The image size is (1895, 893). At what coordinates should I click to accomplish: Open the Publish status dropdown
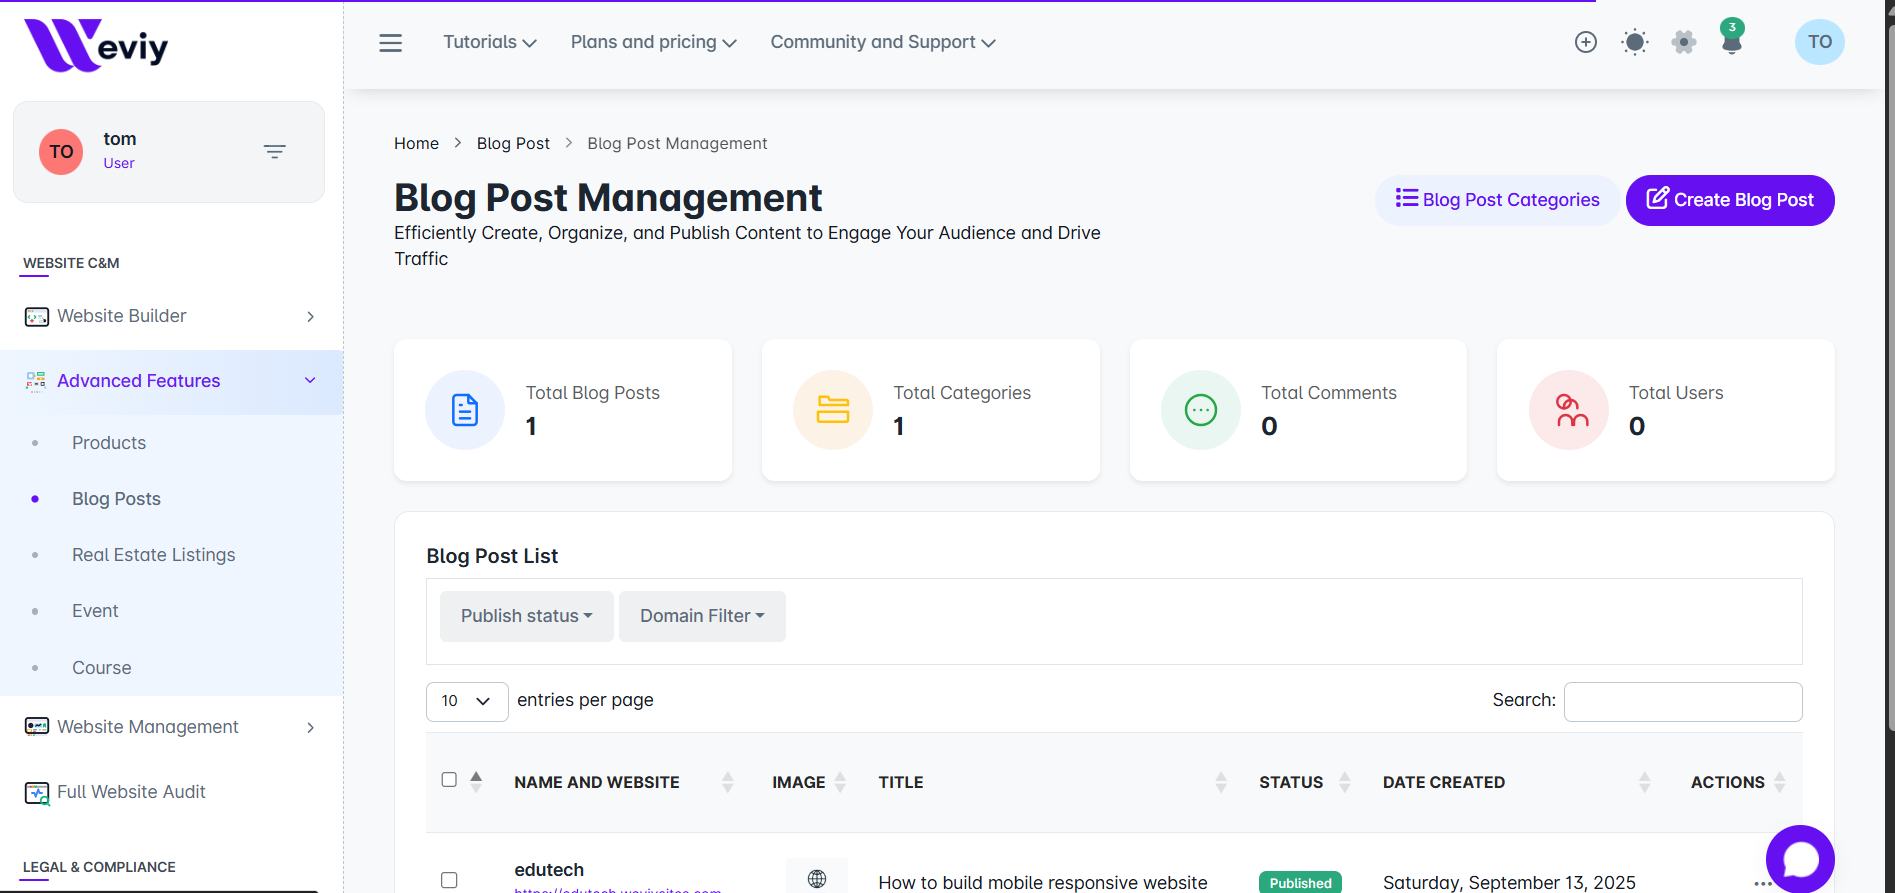pos(526,616)
